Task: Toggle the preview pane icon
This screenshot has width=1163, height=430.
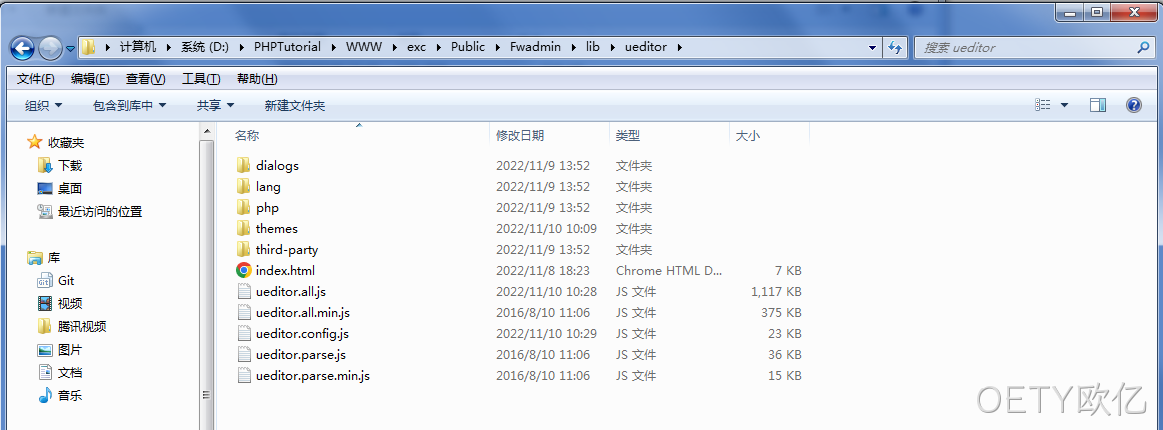Action: pyautogui.click(x=1098, y=105)
